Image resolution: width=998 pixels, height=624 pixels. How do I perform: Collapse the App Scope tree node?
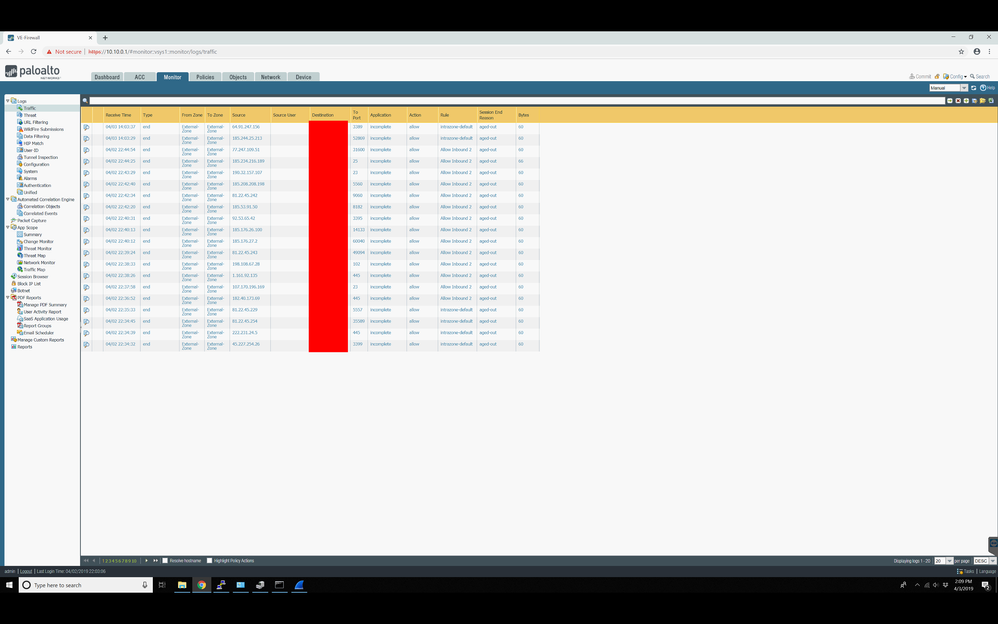click(x=8, y=227)
